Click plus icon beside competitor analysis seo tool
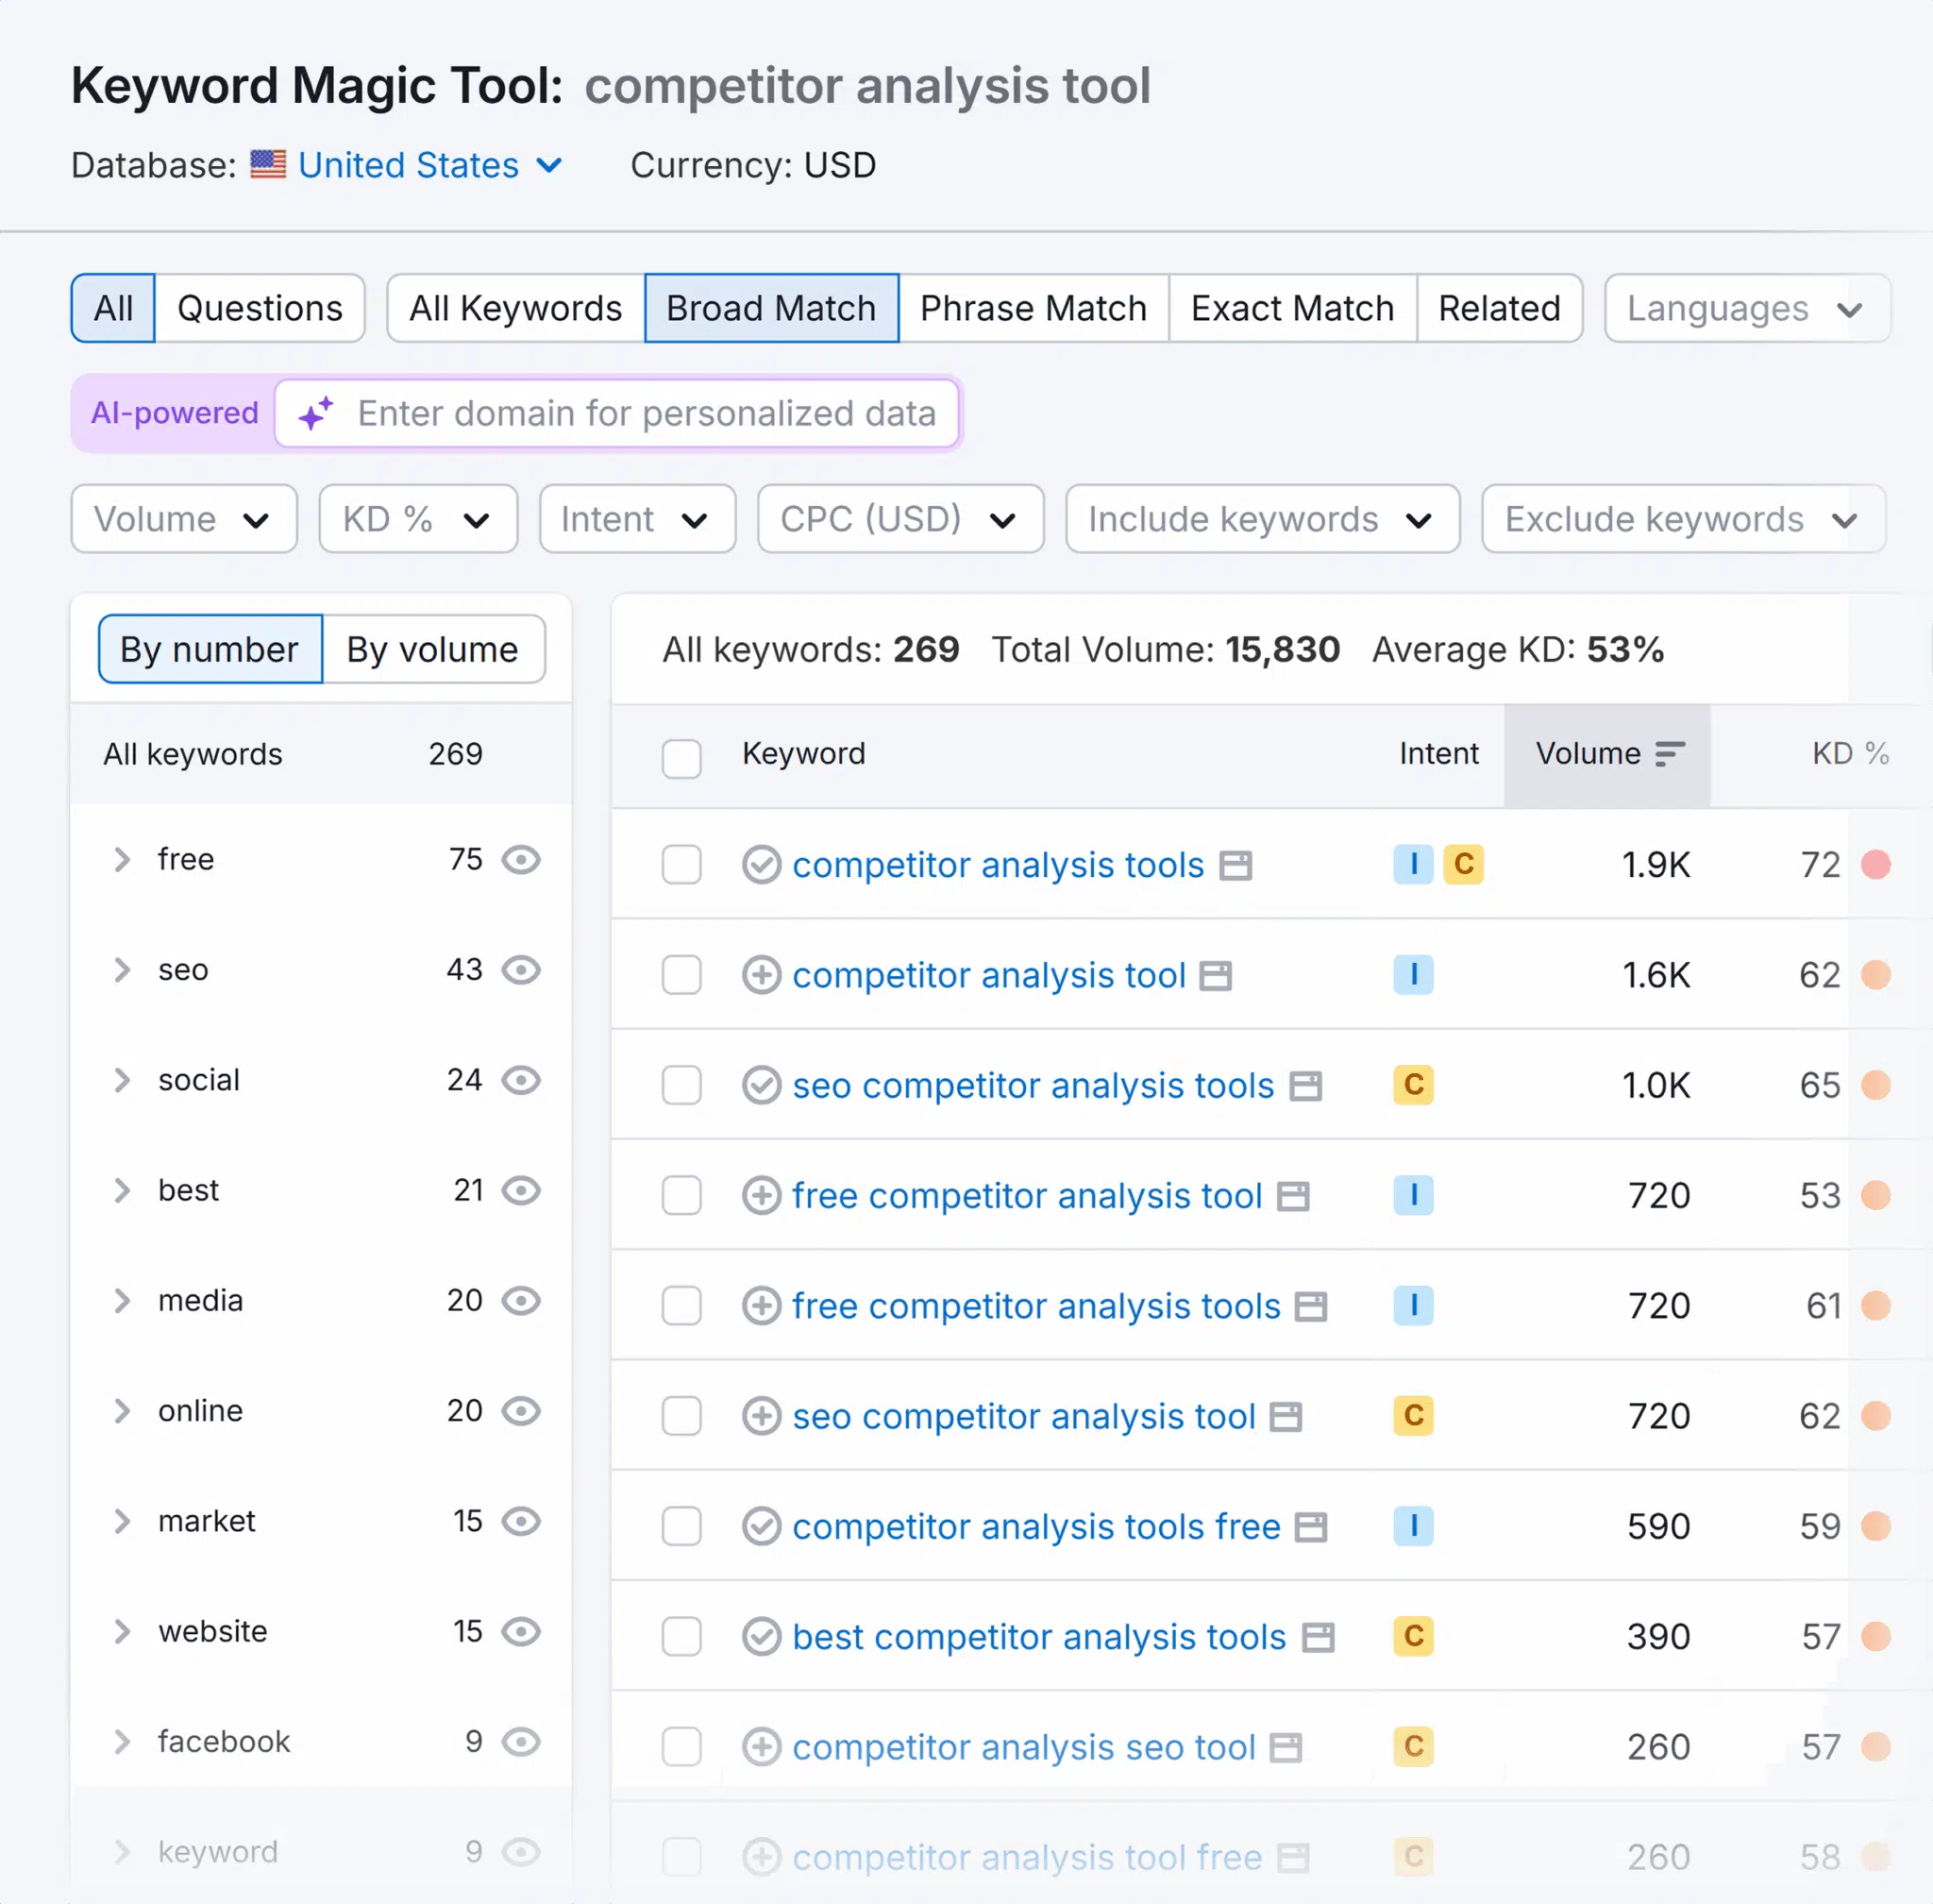 [x=761, y=1747]
